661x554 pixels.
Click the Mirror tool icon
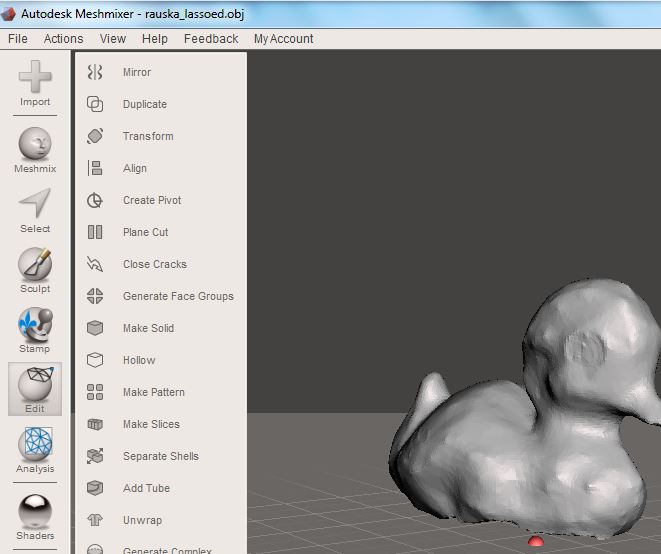click(95, 72)
